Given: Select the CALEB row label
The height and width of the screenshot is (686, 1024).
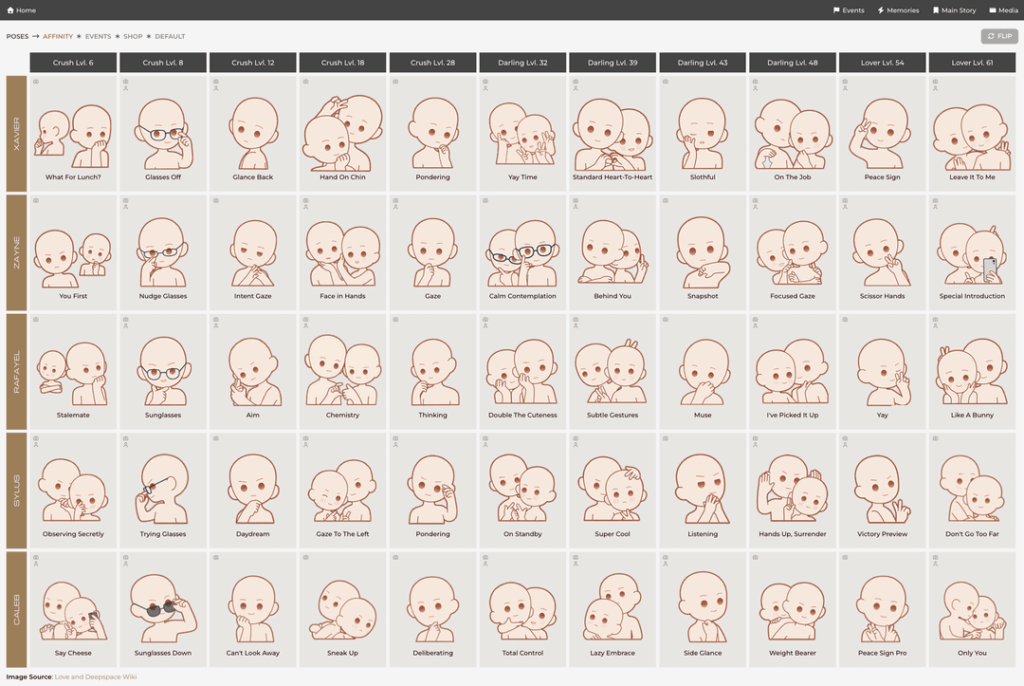Looking at the screenshot, I should [16, 609].
